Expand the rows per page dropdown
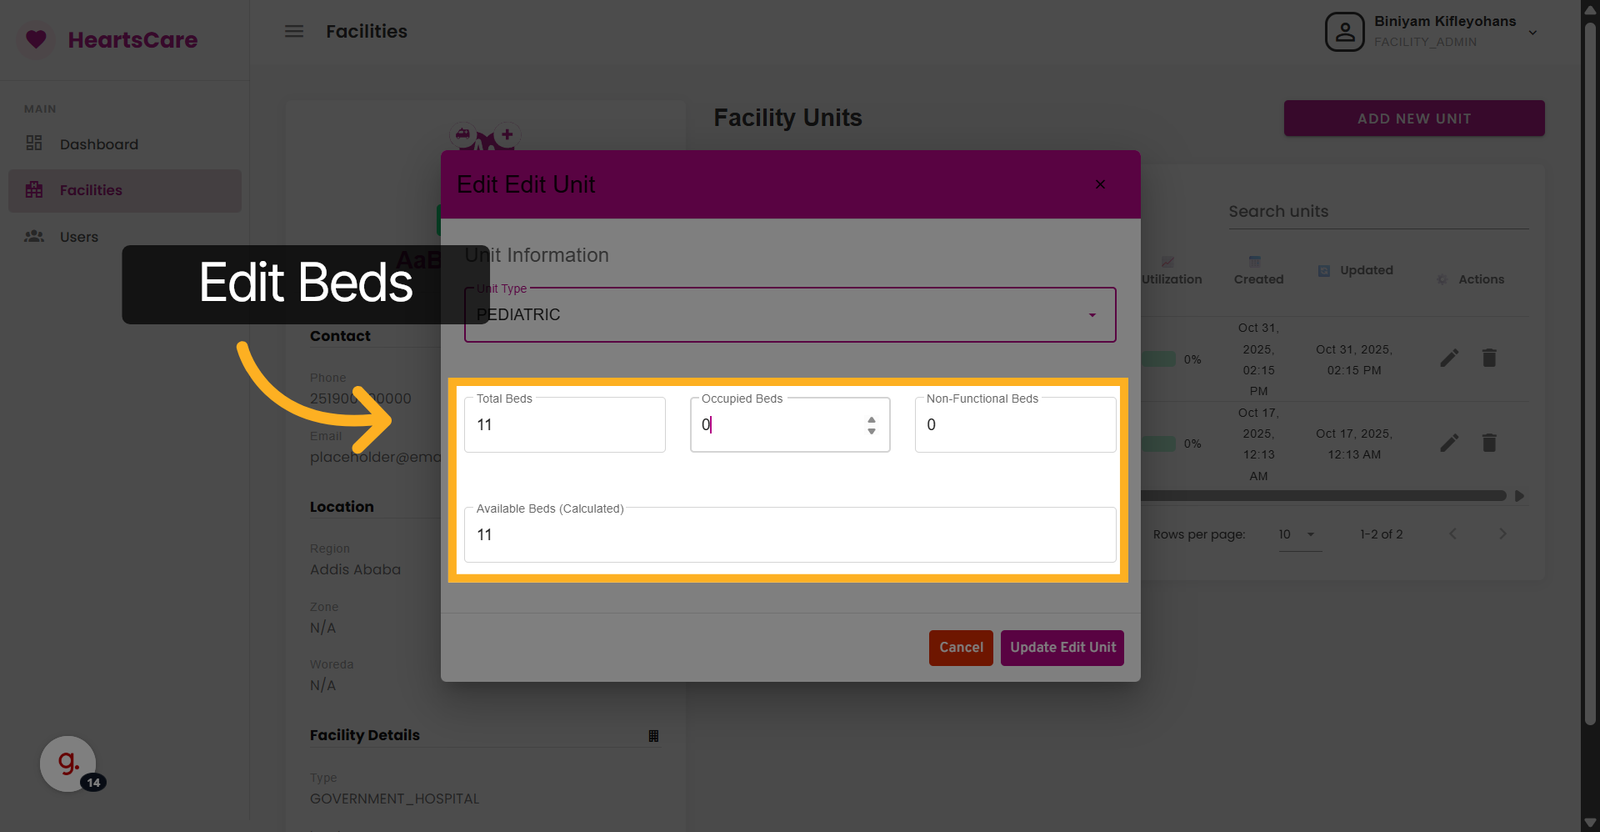This screenshot has width=1600, height=832. click(x=1298, y=534)
